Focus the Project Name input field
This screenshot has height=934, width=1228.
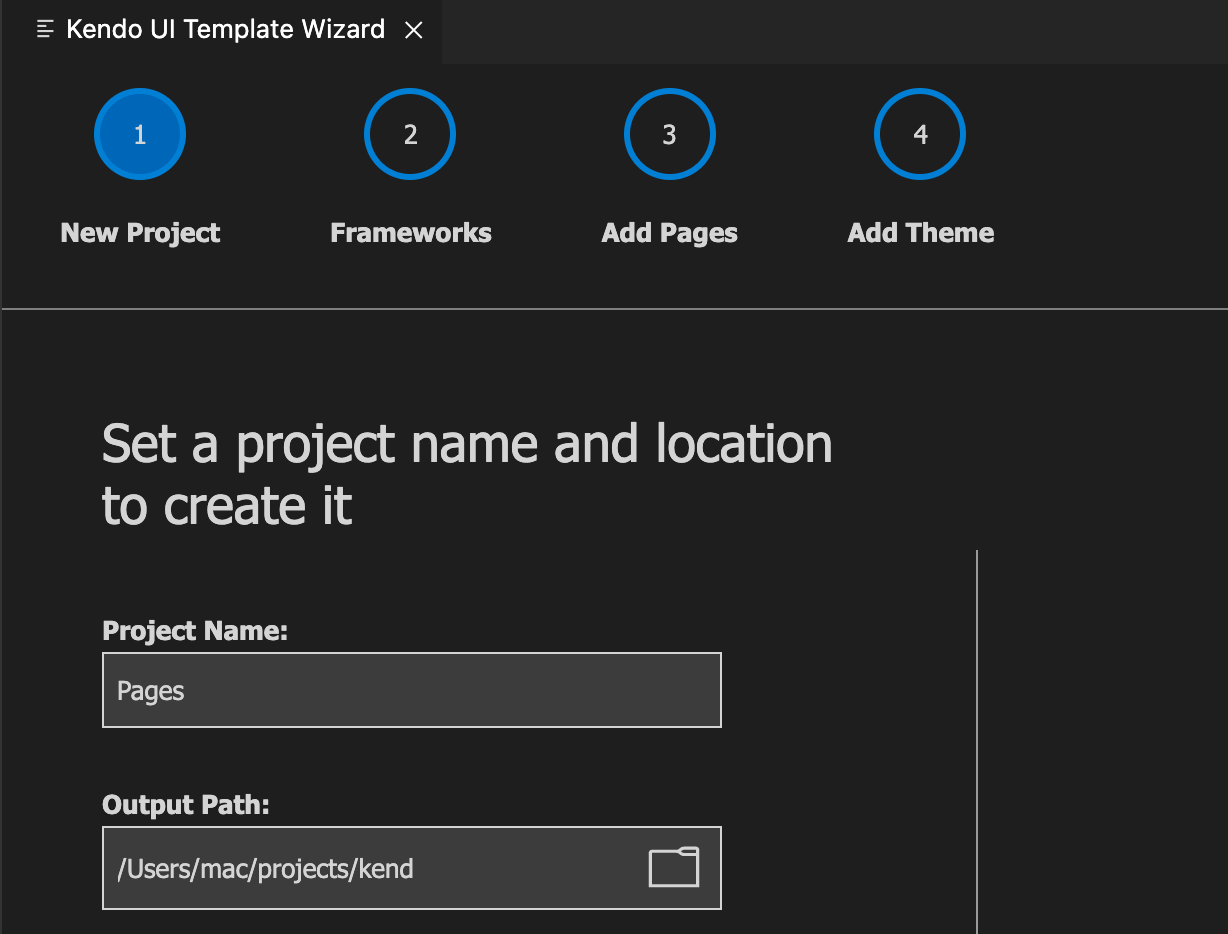point(412,690)
